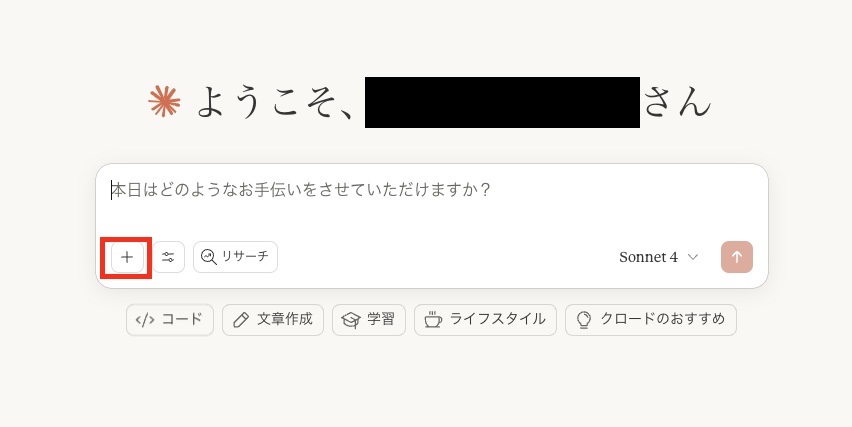Open the plus attachment menu
Screen dimensions: 852x427
point(127,257)
